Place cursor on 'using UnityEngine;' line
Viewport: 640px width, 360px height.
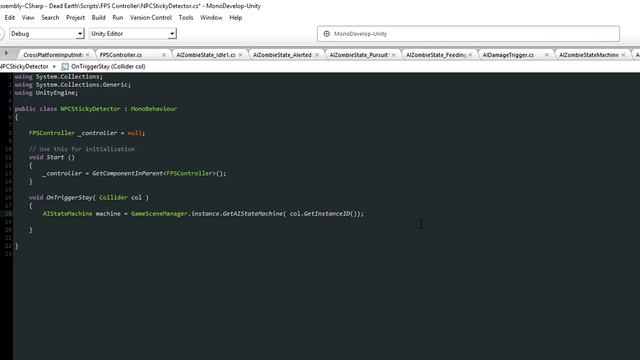(46, 93)
